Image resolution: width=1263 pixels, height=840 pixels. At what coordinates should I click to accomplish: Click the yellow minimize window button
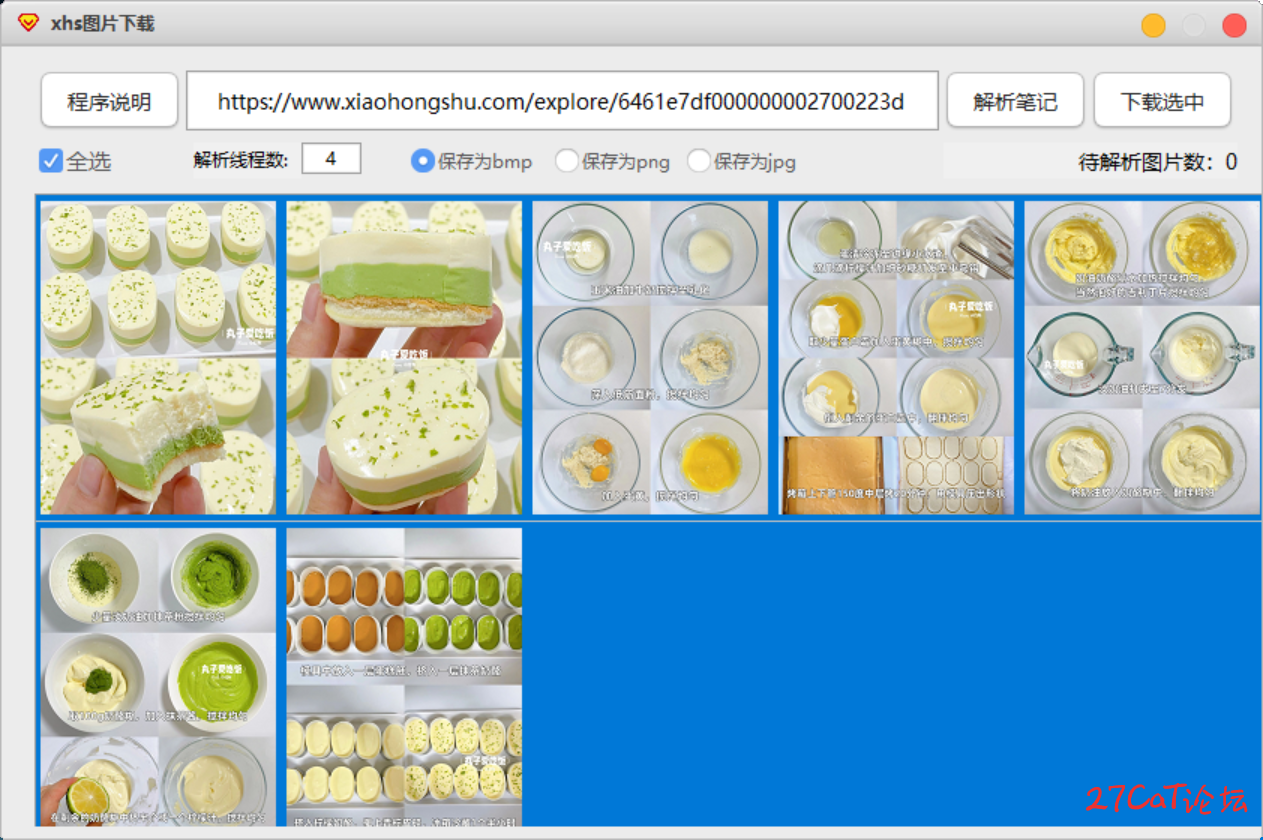tap(1154, 26)
